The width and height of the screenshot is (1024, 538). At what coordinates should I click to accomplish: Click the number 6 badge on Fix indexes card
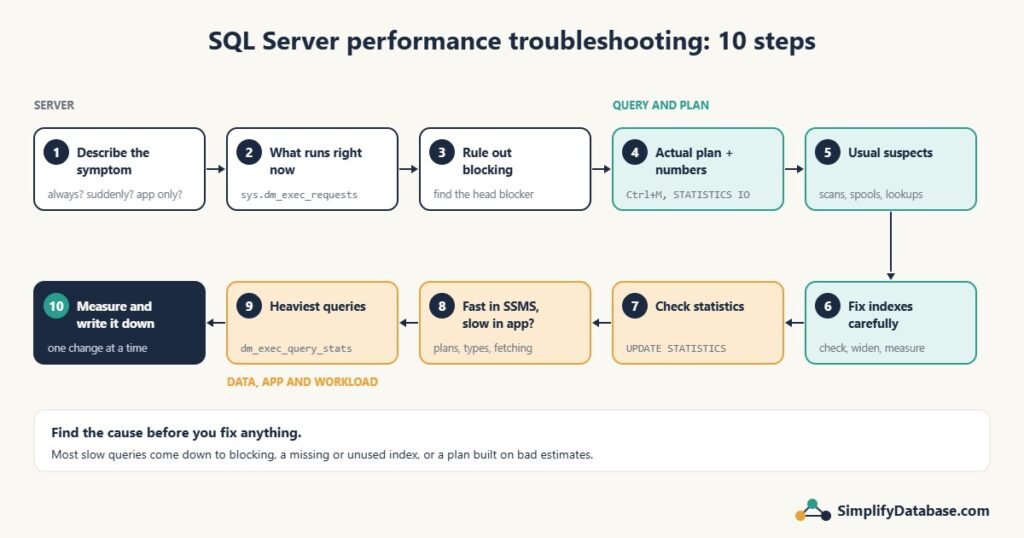click(827, 306)
